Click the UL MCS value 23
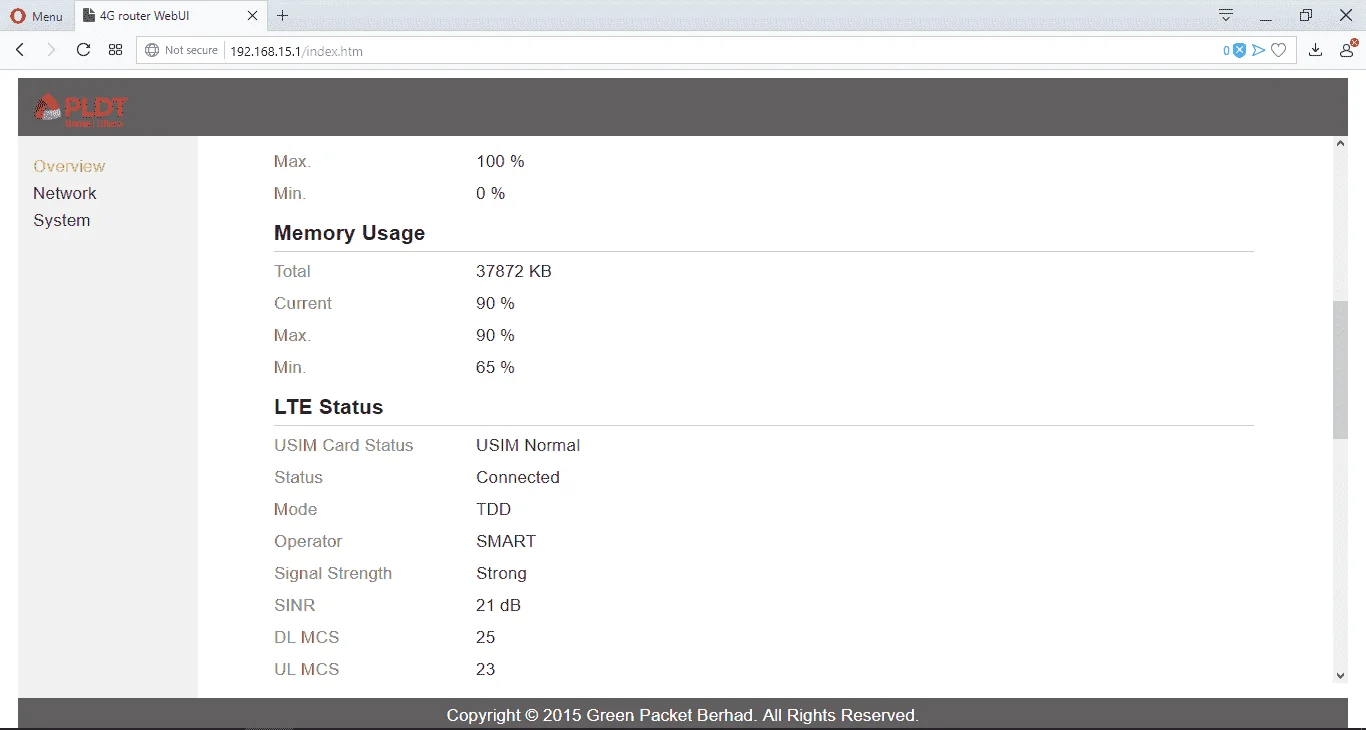The height and width of the screenshot is (730, 1366). pos(486,669)
